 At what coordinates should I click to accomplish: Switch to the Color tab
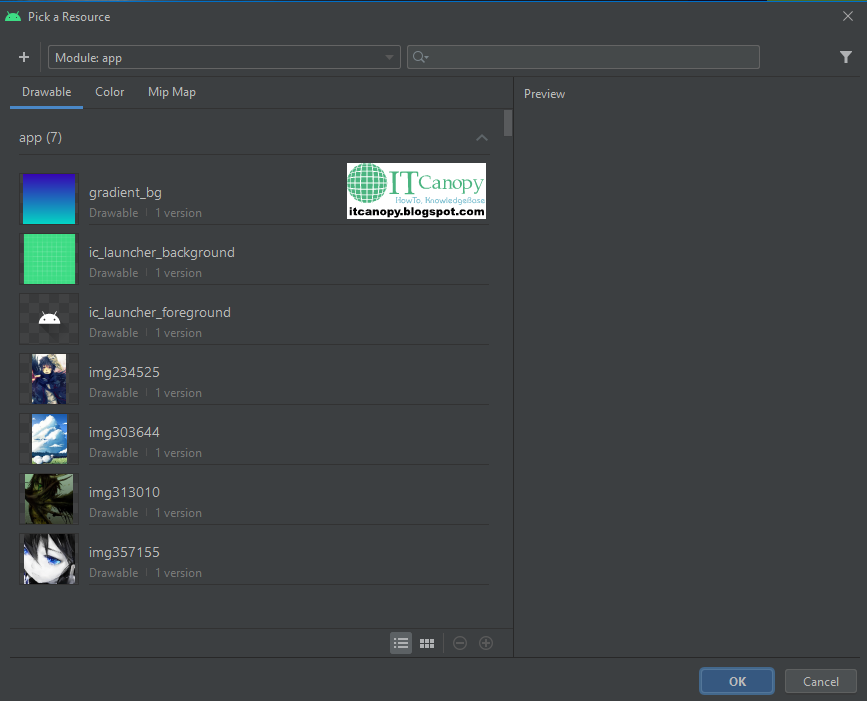pyautogui.click(x=109, y=92)
